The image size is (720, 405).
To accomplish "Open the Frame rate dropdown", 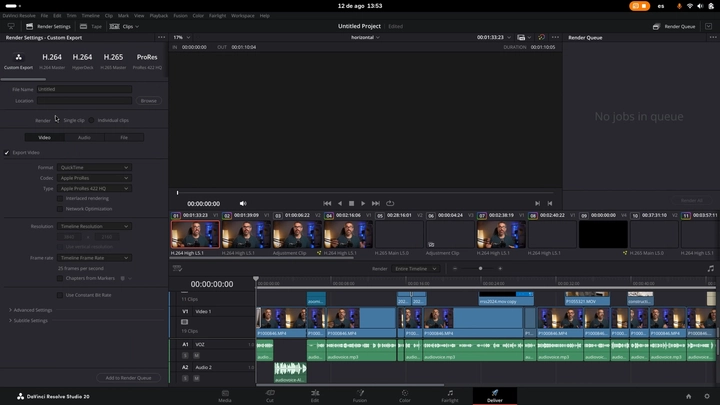I will [94, 258].
